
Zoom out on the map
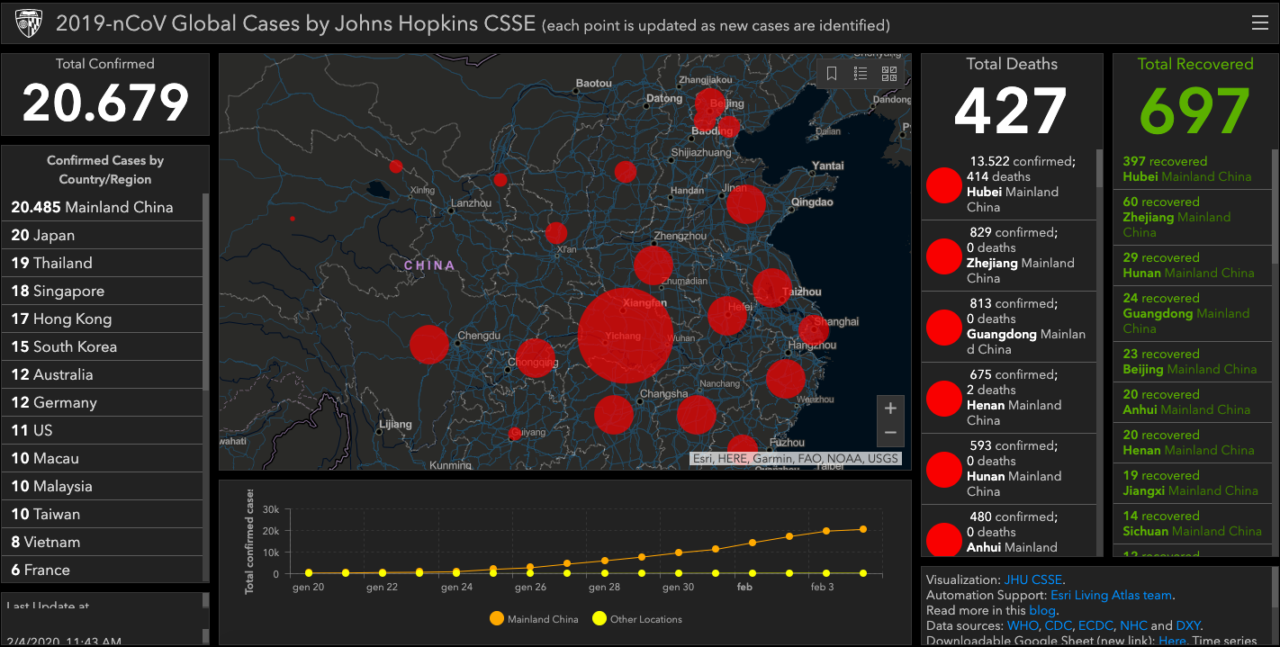[x=890, y=434]
